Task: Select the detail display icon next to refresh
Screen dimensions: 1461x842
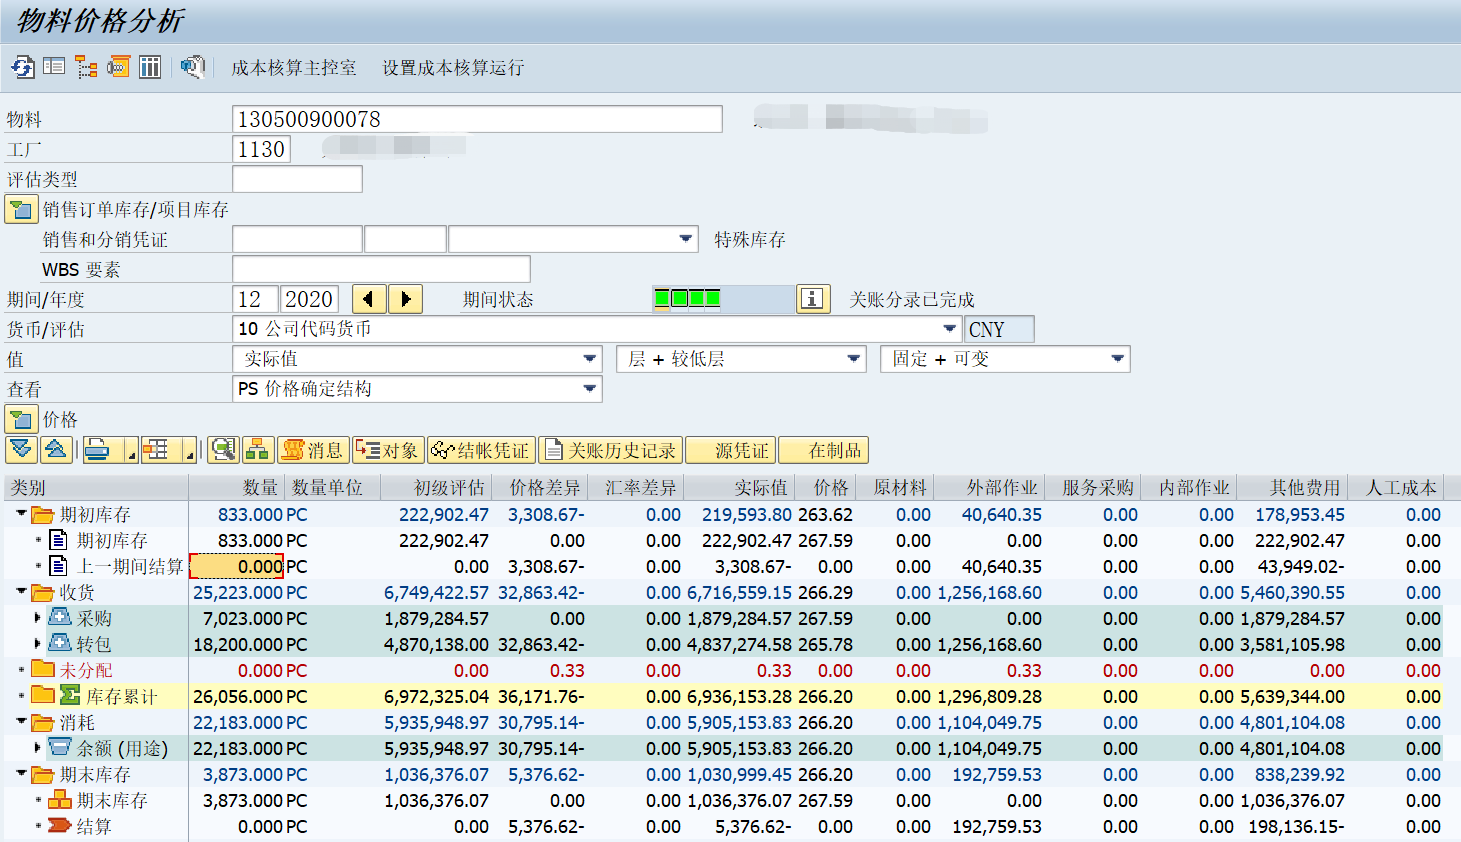Action: tap(51, 67)
